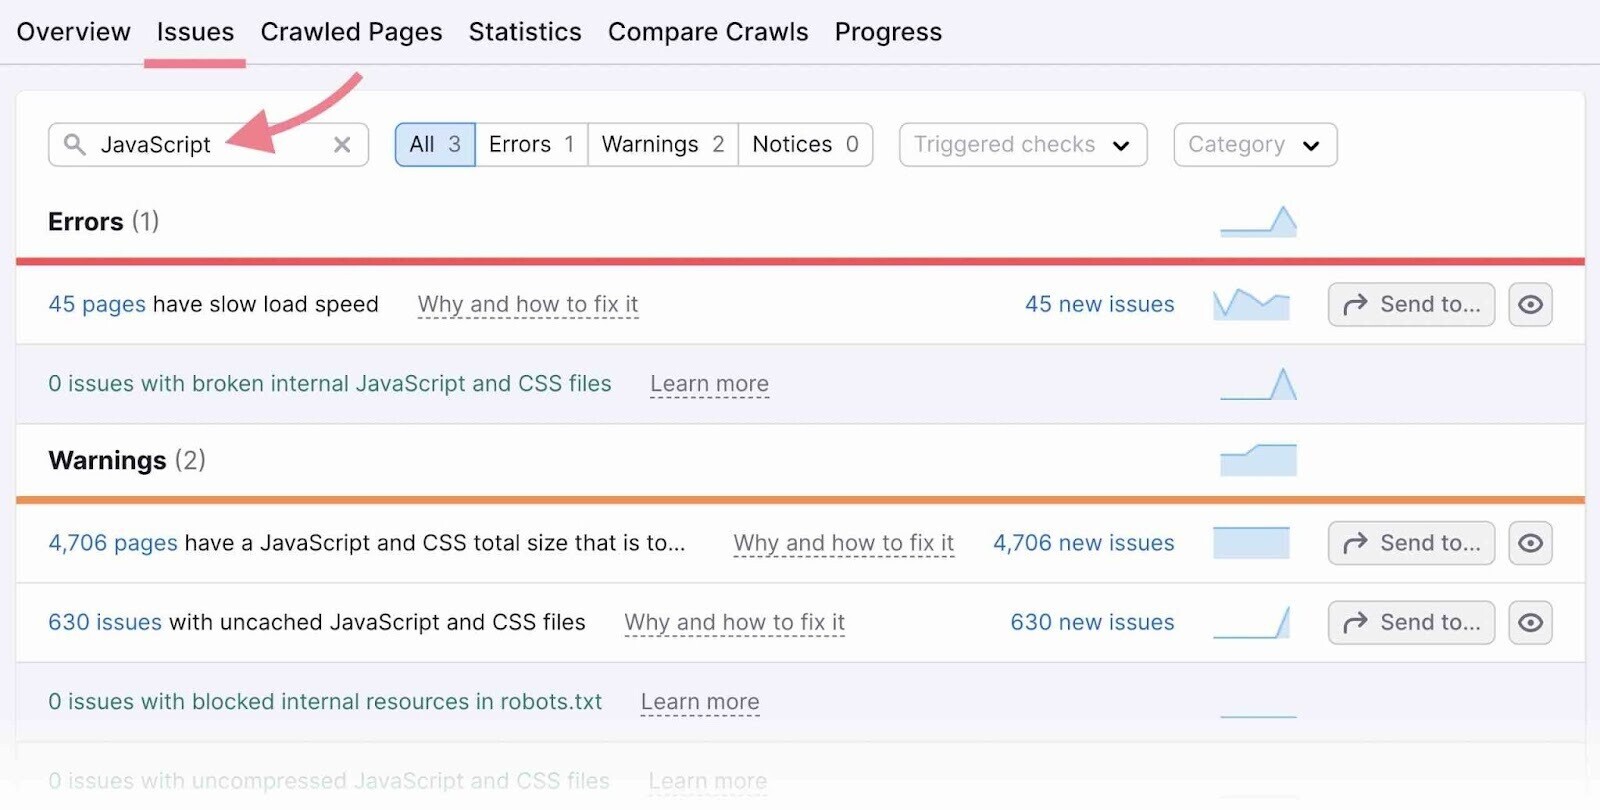Hide the slow load speed issue via eye icon
This screenshot has width=1600, height=810.
(x=1531, y=304)
